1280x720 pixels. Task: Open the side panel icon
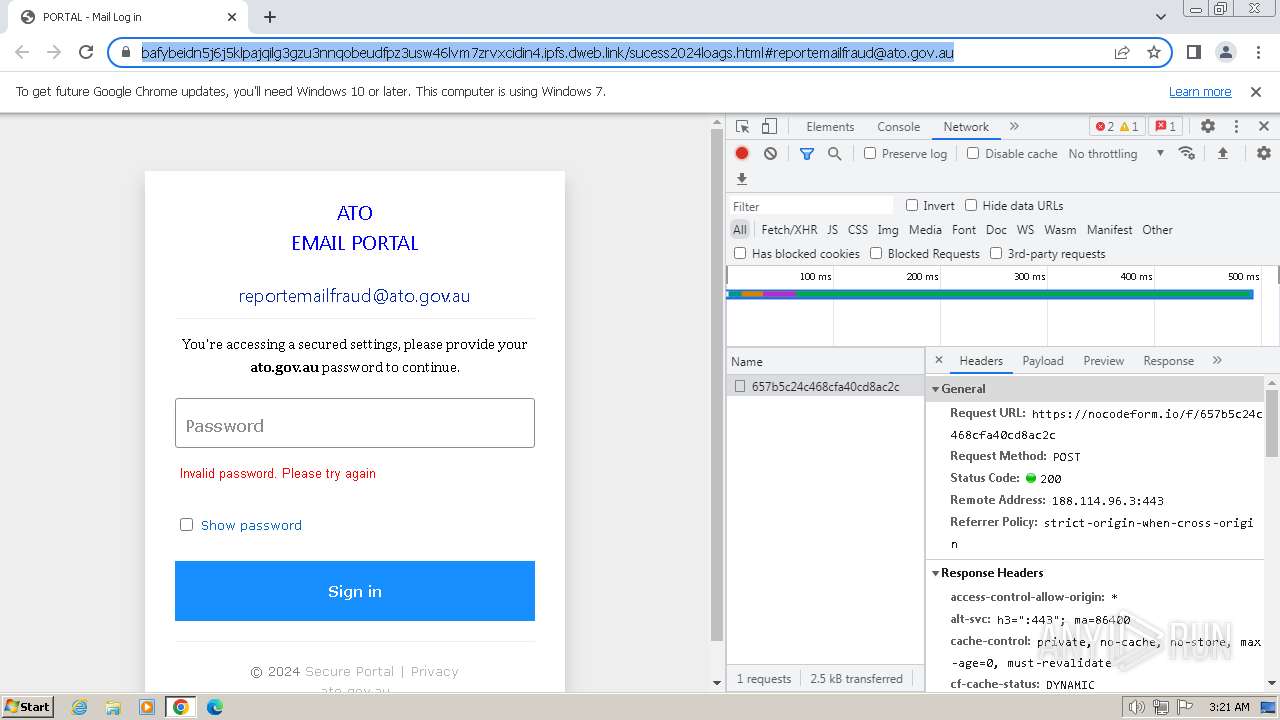[x=1194, y=53]
